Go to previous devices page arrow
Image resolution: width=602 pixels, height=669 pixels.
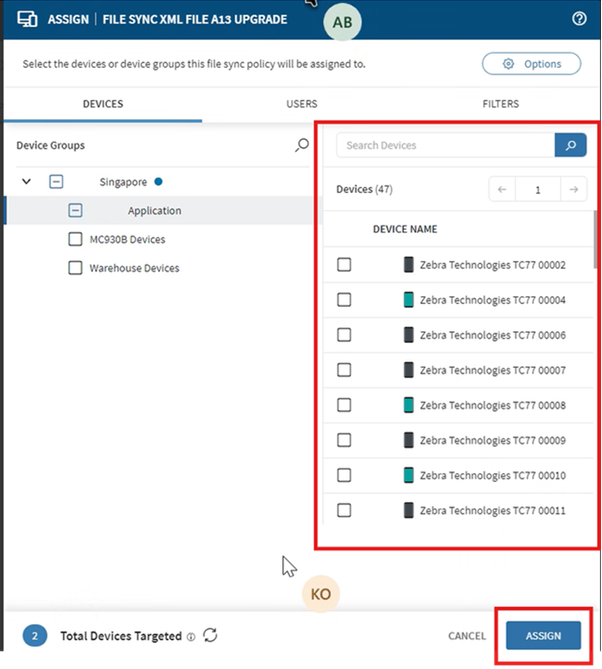tap(502, 189)
